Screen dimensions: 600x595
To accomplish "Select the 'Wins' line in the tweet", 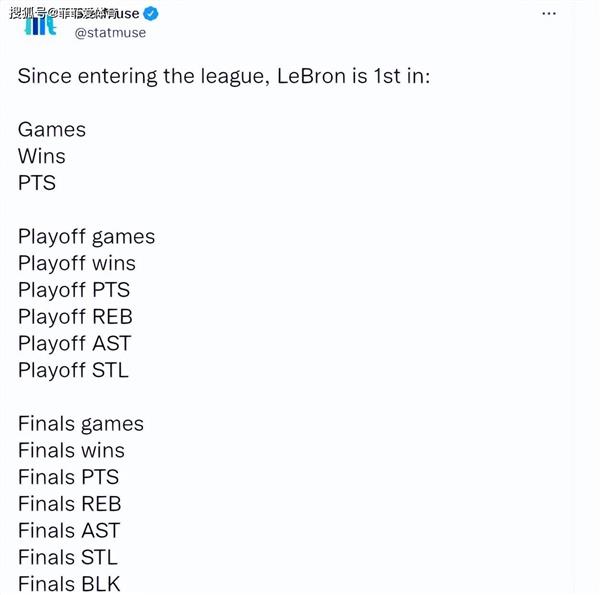I will 42,156.
